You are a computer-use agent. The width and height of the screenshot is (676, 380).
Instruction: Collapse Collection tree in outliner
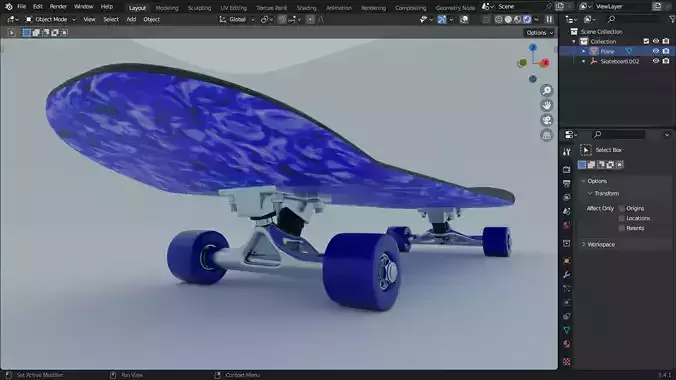pos(574,41)
